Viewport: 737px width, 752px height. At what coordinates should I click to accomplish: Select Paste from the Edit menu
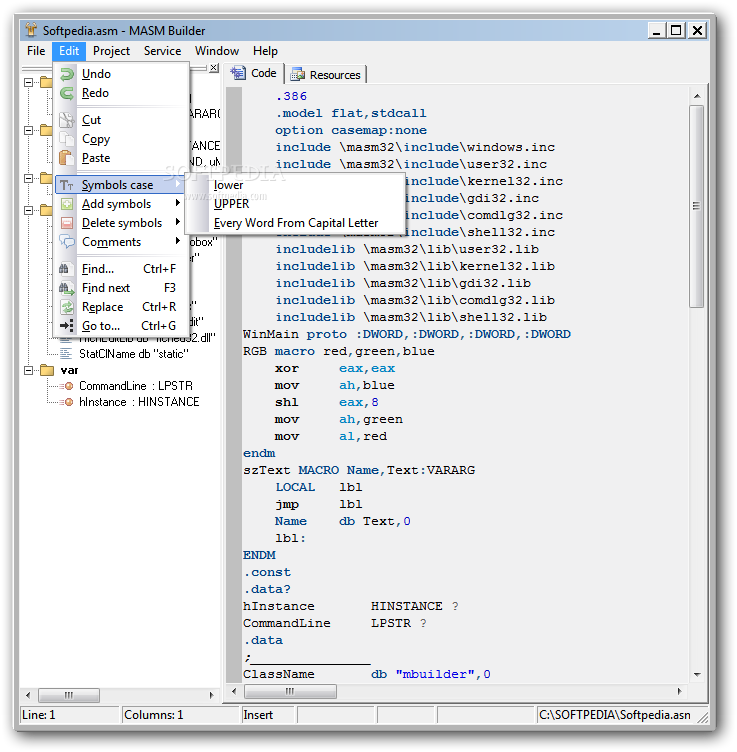point(120,158)
